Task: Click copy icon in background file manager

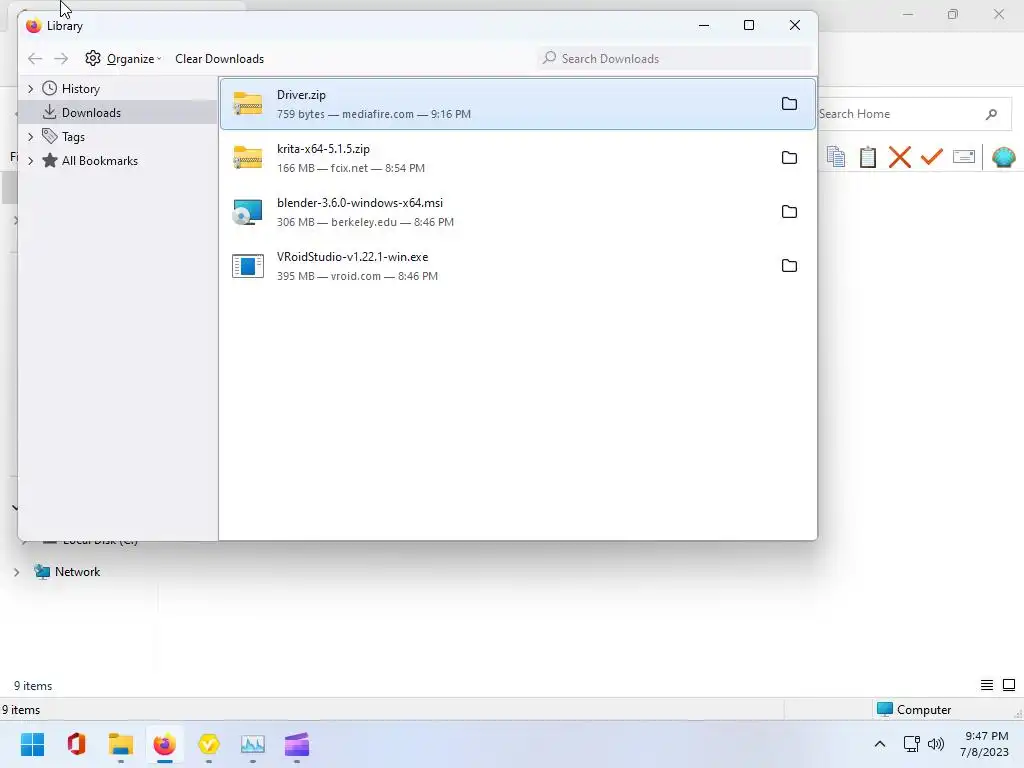Action: coord(835,157)
